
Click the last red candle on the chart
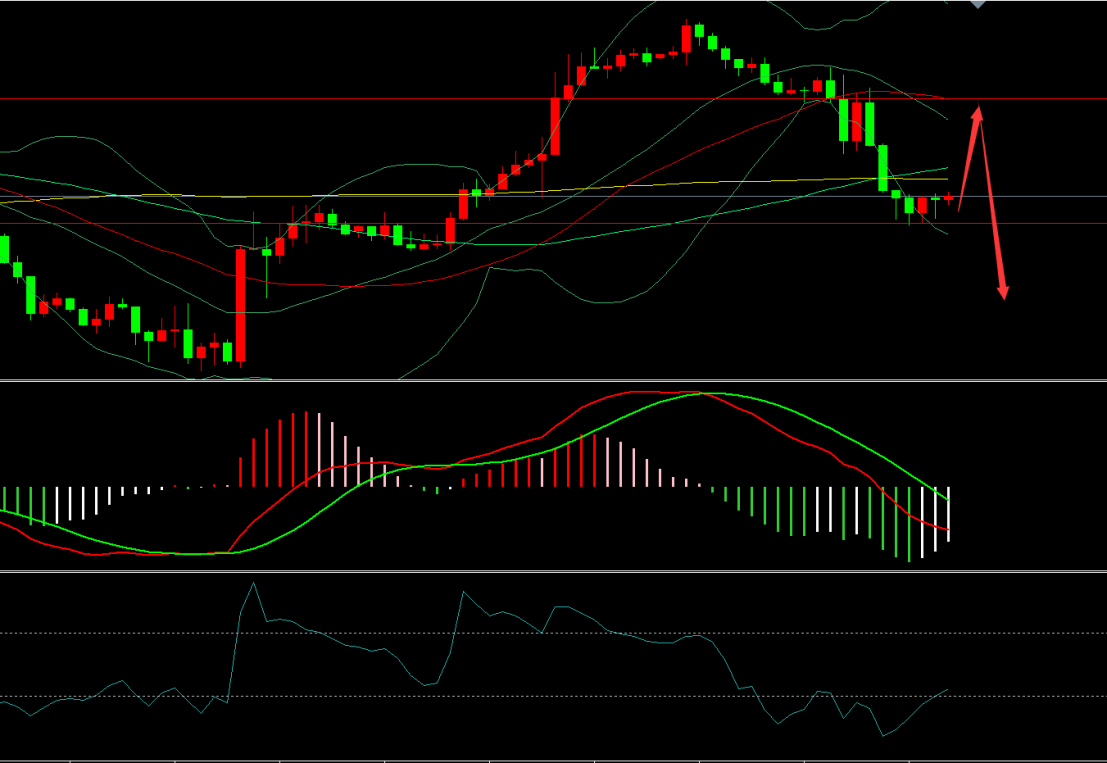click(x=948, y=198)
